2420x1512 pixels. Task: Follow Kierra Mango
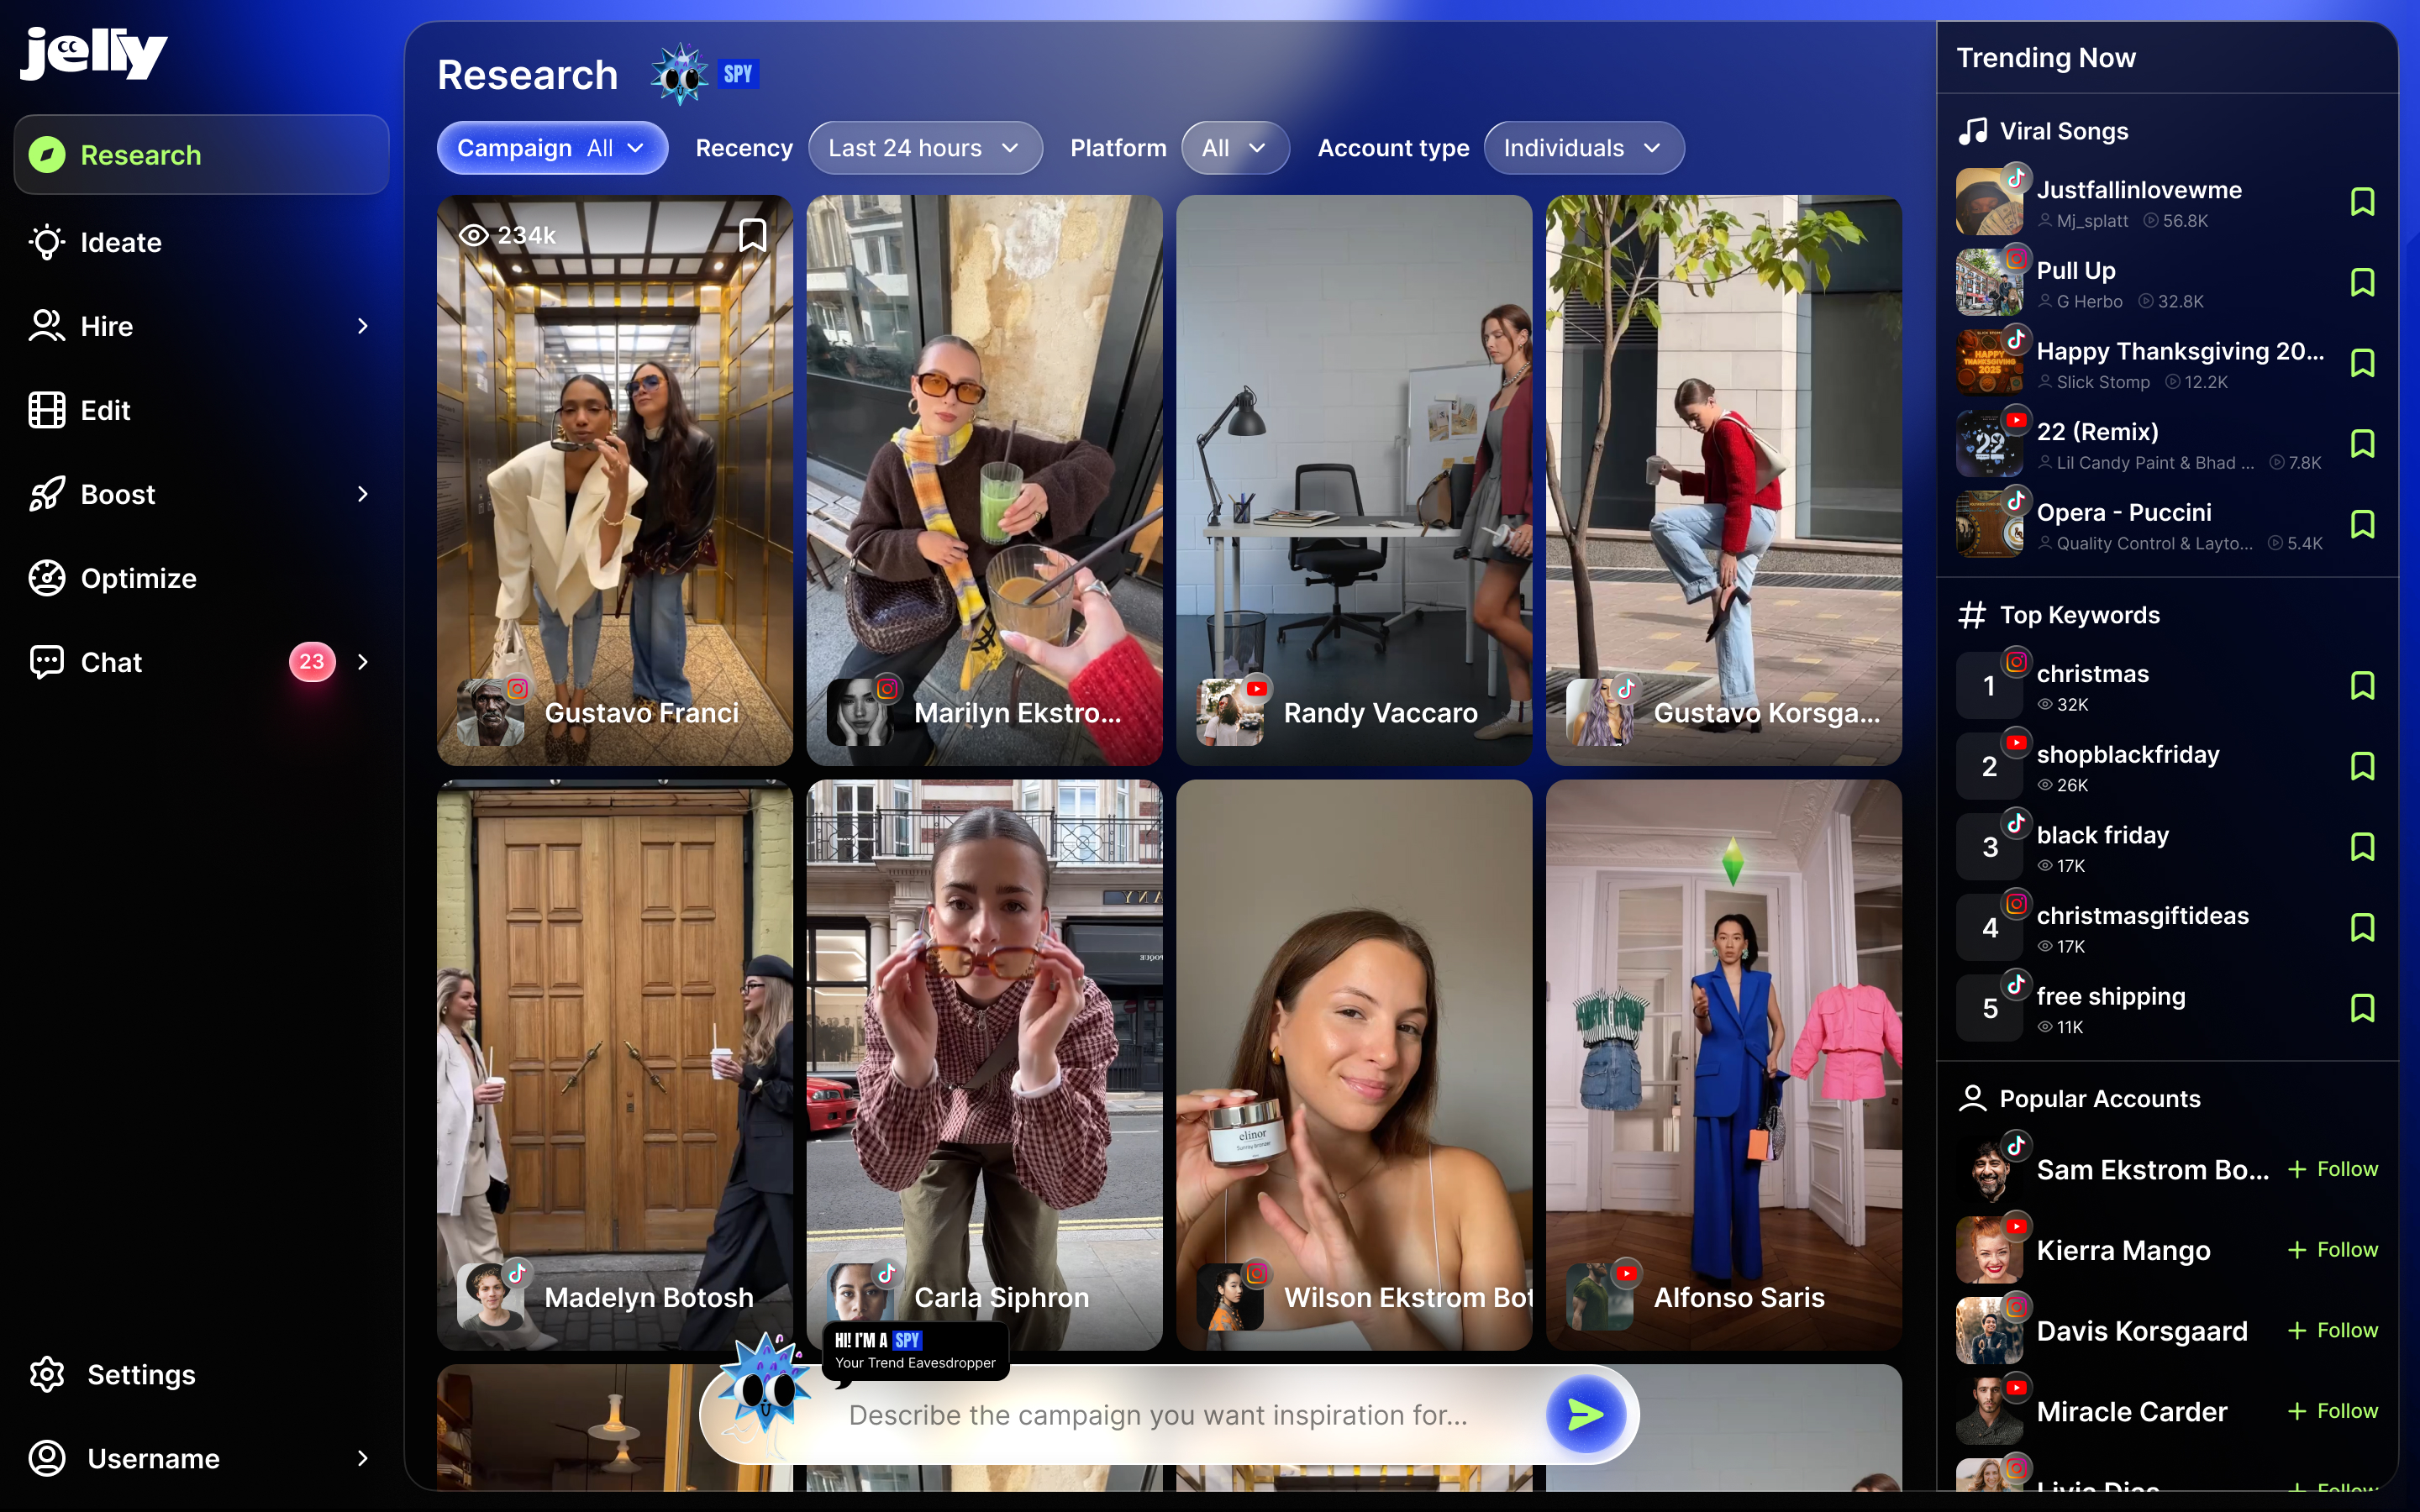pyautogui.click(x=2332, y=1250)
